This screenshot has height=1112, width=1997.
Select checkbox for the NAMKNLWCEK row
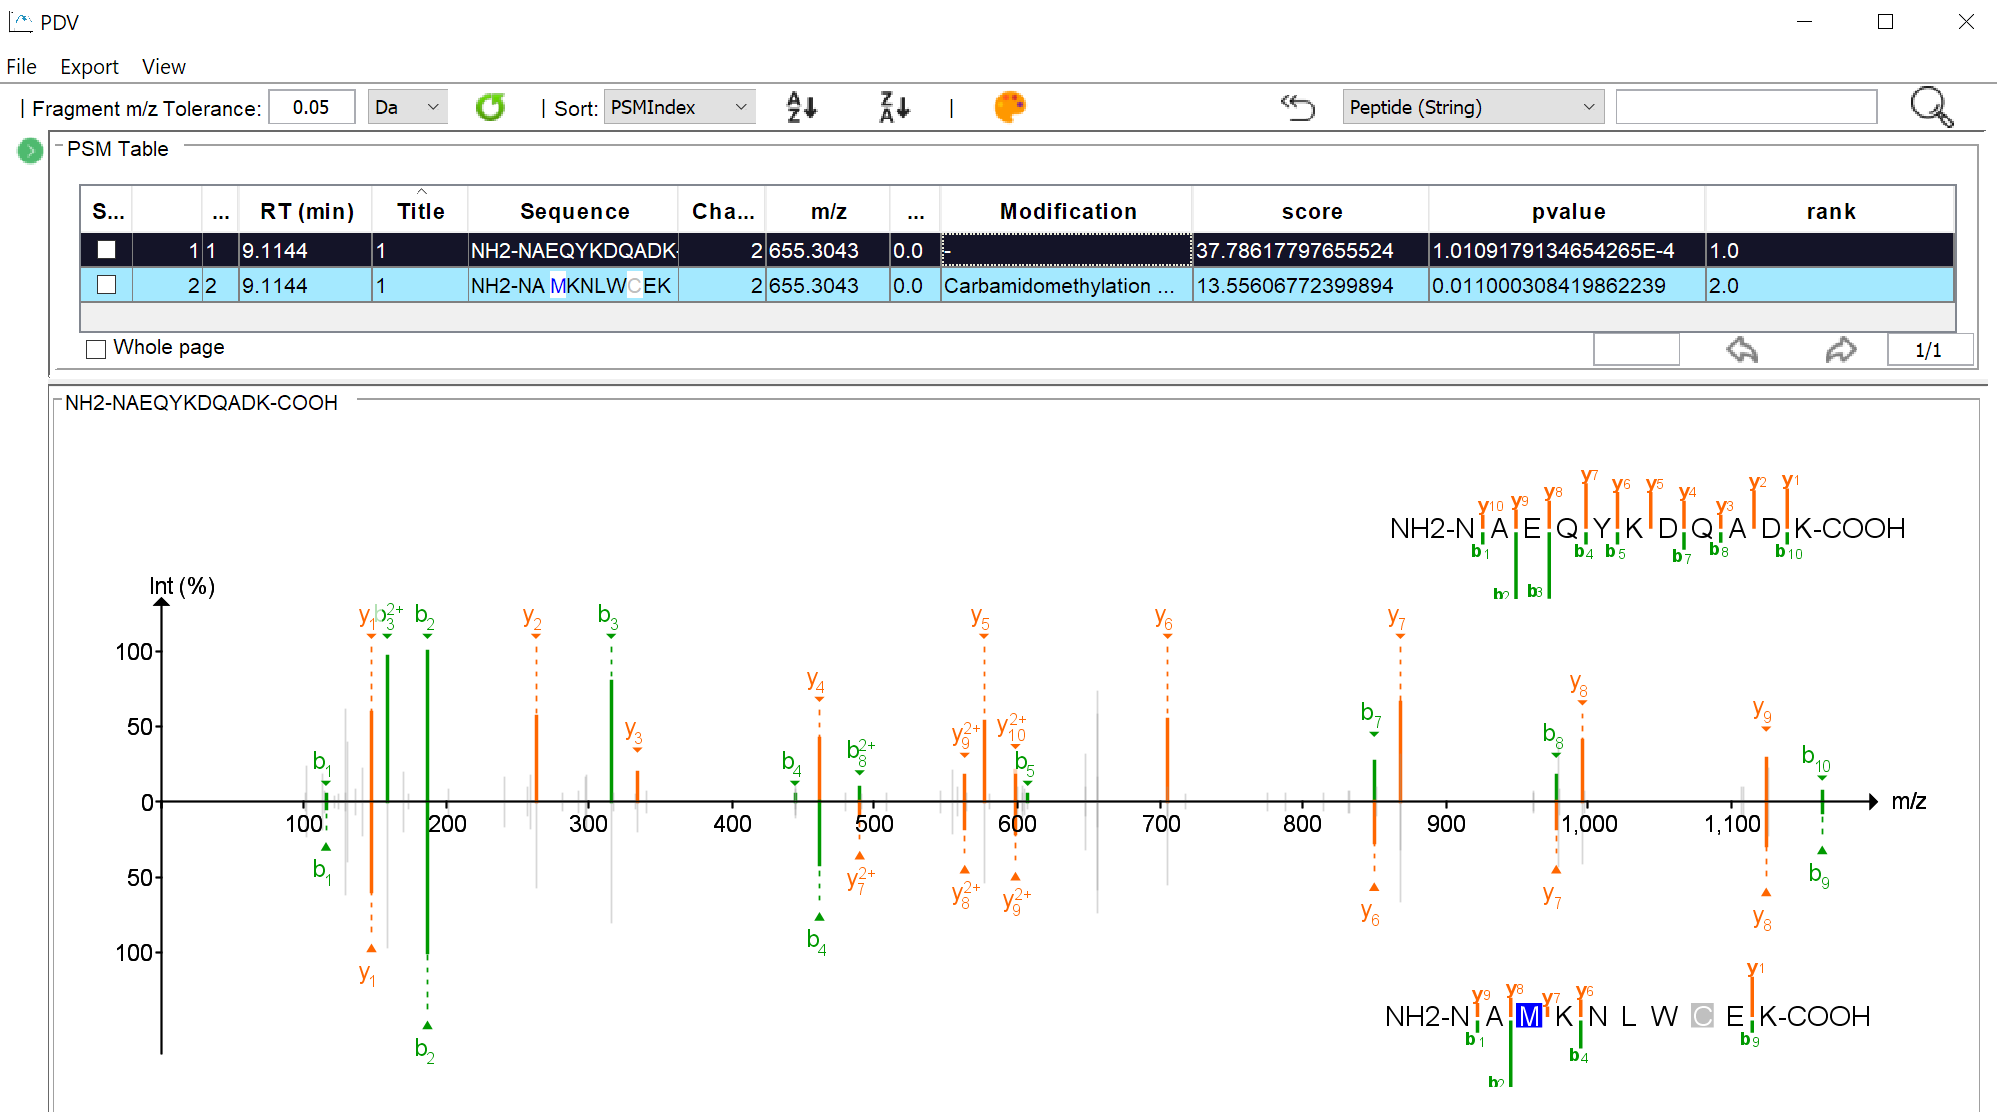point(106,285)
